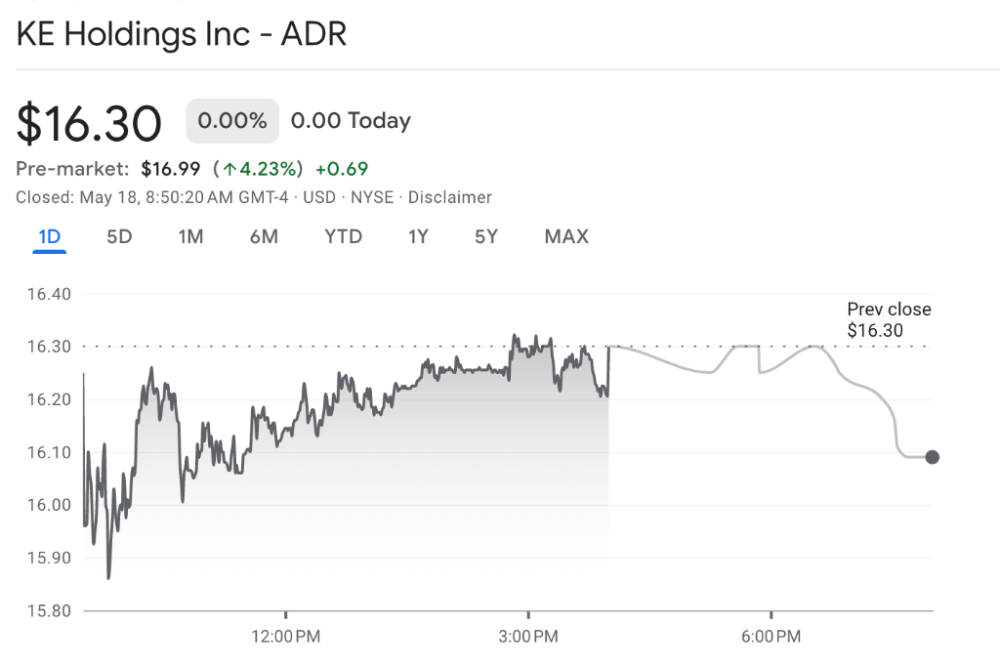Screen dimensions: 1000x666
Task: Open the 1M chart range
Action: pyautogui.click(x=191, y=237)
